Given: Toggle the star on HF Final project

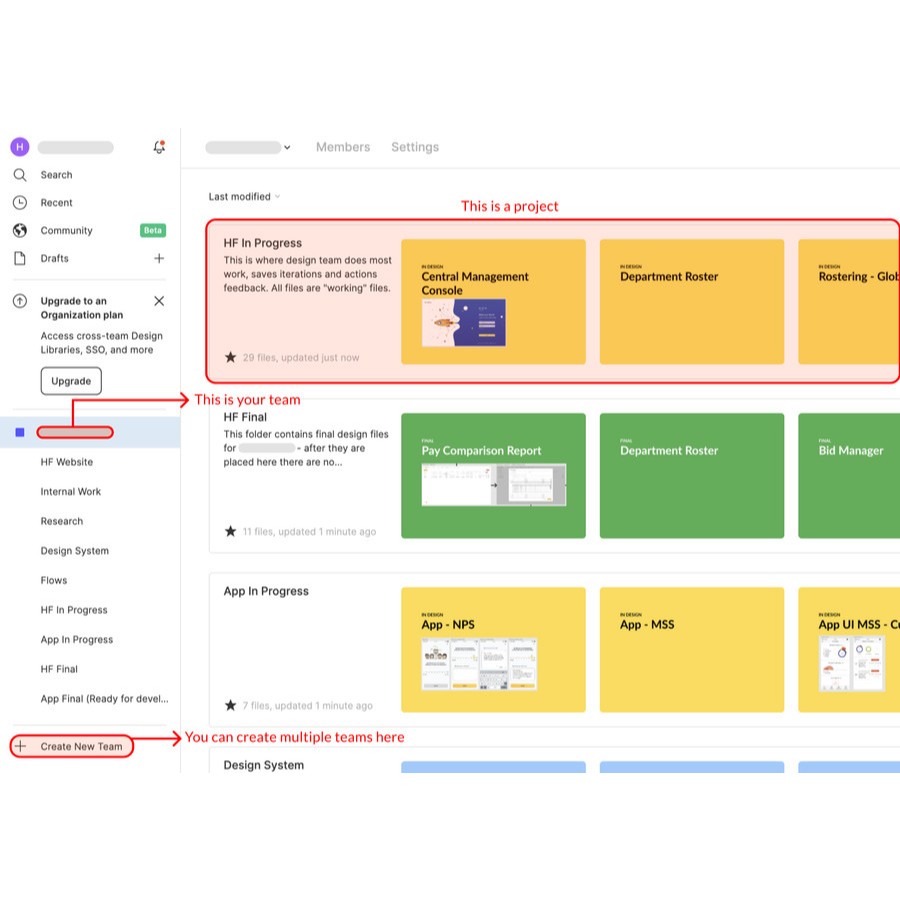Looking at the screenshot, I should tap(231, 531).
